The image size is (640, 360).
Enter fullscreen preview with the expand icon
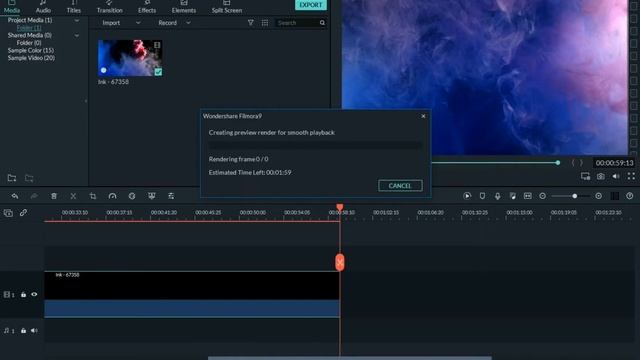point(631,176)
